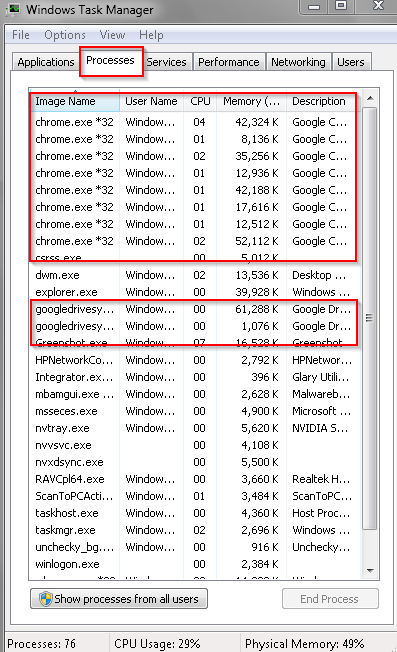Select the msseces.exe process
The width and height of the screenshot is (397, 652).
[195, 411]
